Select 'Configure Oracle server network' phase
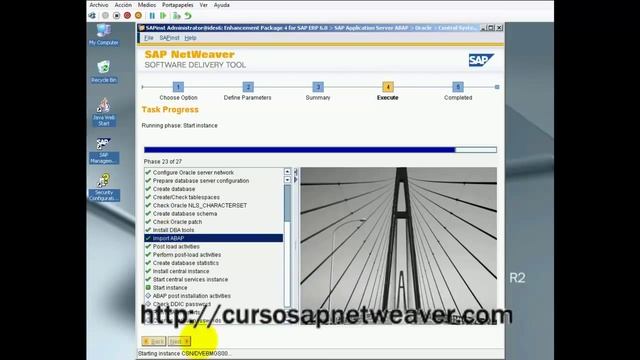 click(x=193, y=173)
